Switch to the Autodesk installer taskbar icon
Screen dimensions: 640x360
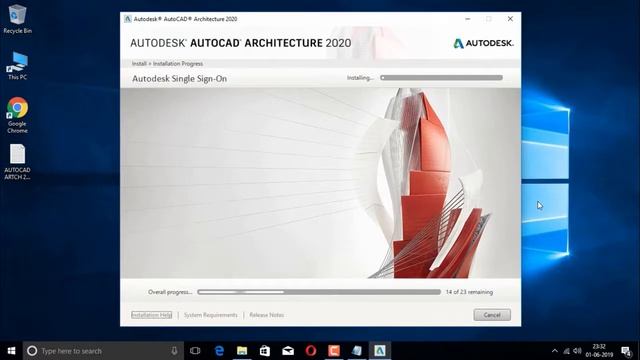(380, 351)
